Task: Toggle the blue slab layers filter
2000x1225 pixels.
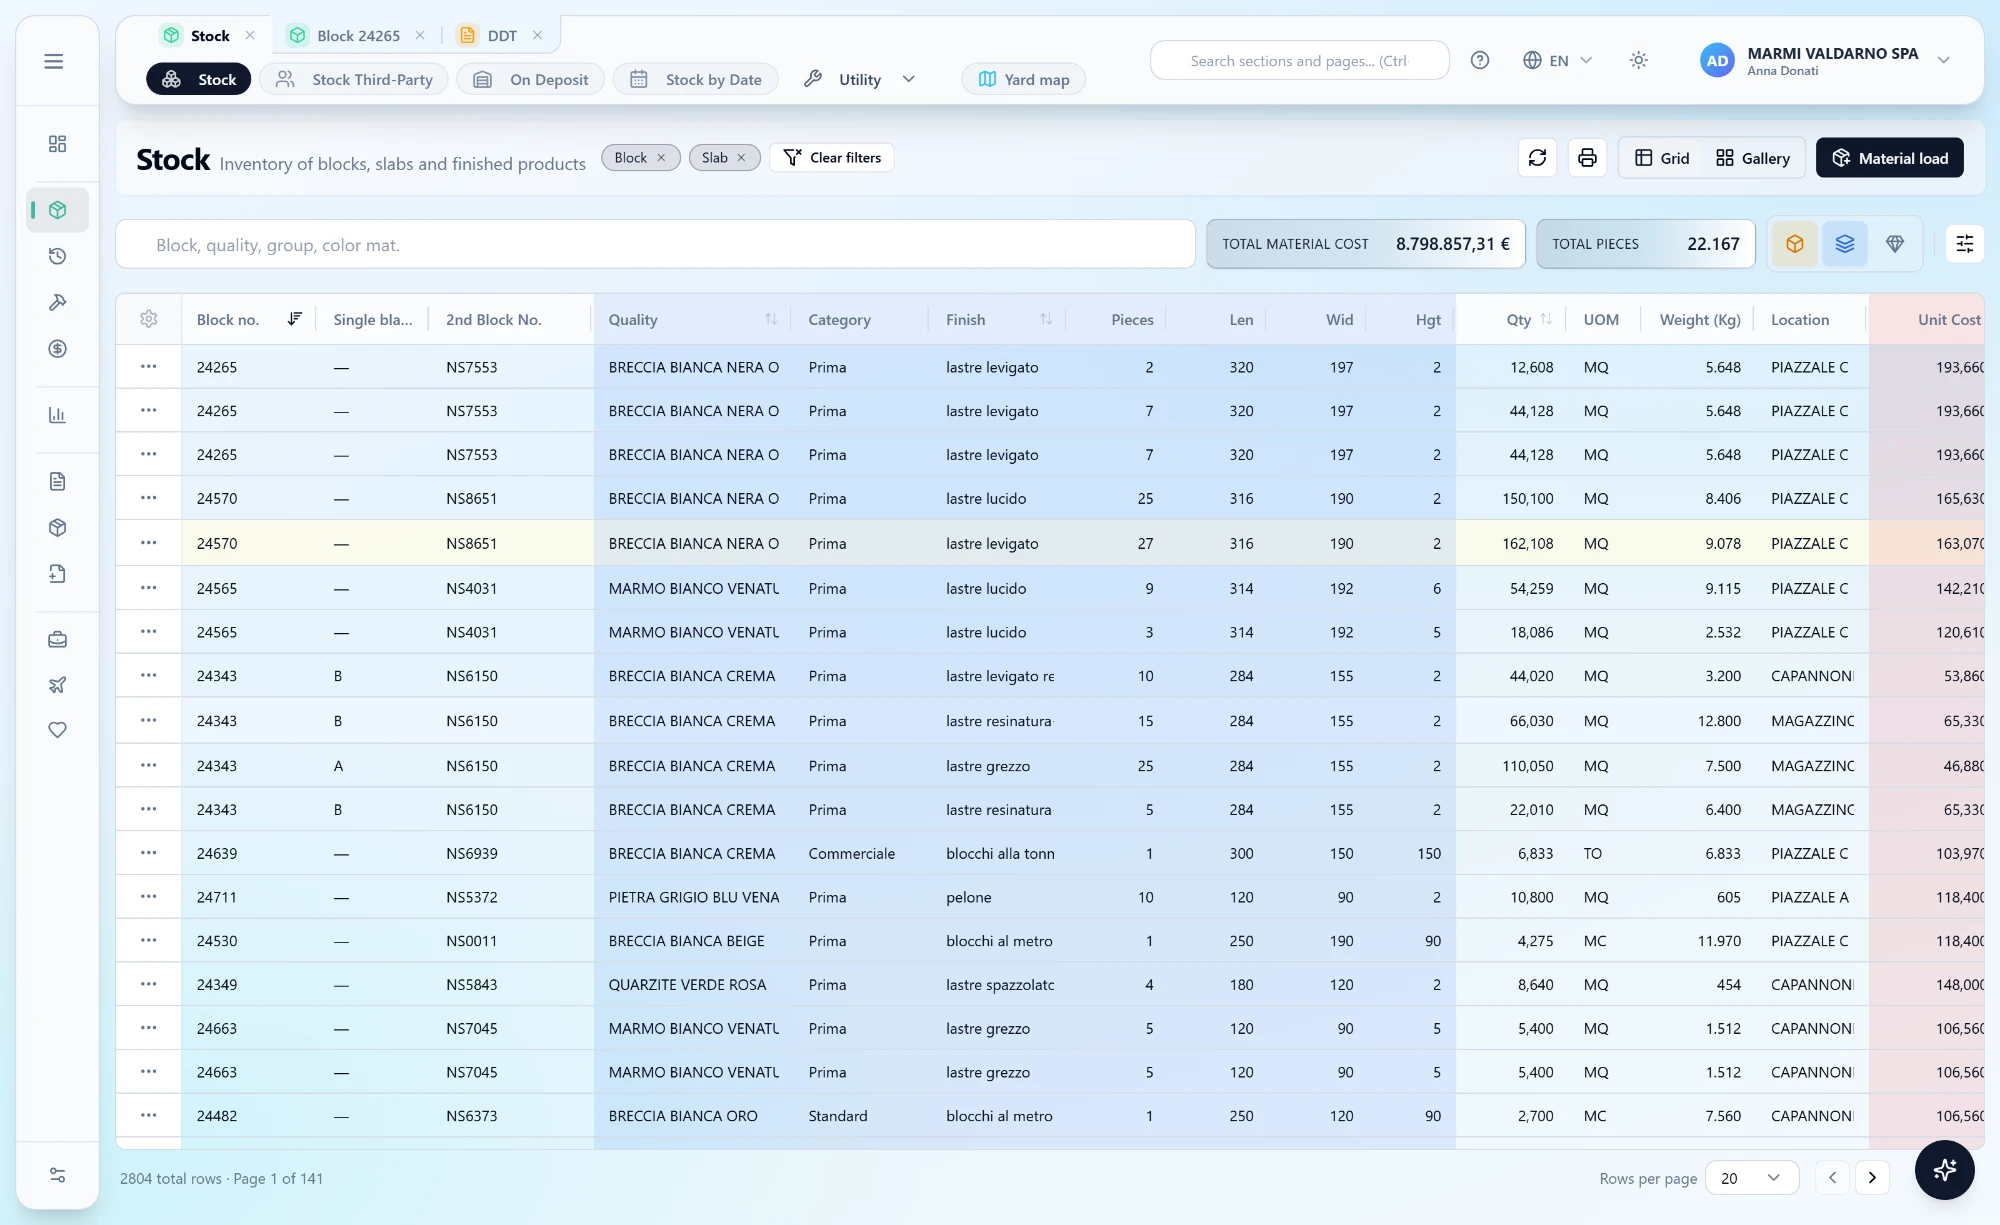Action: point(1845,244)
